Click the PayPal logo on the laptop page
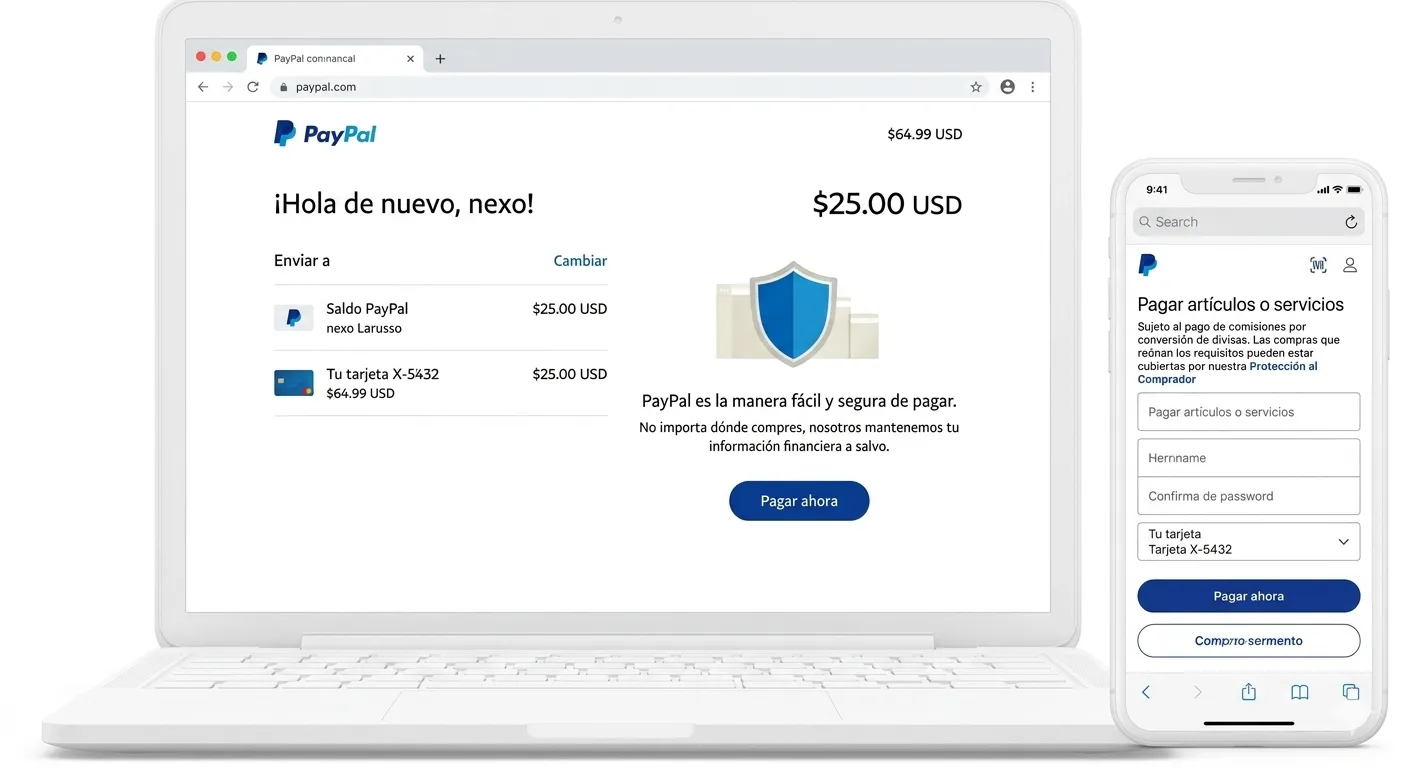Image resolution: width=1408 pixels, height=768 pixels. click(x=325, y=134)
